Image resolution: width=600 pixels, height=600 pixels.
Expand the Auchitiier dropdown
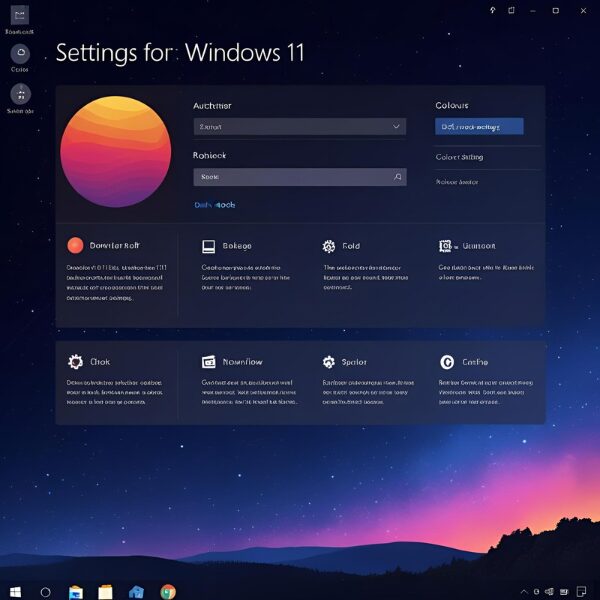(x=300, y=127)
